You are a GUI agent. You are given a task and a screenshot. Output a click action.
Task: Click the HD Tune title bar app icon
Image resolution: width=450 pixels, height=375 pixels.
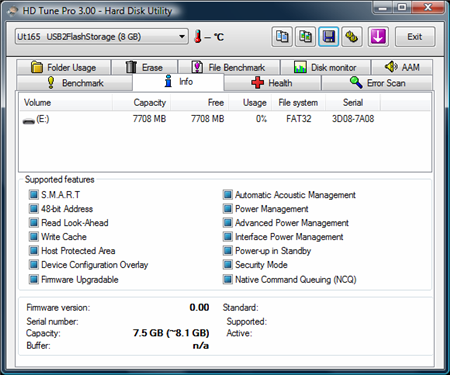tap(13, 11)
